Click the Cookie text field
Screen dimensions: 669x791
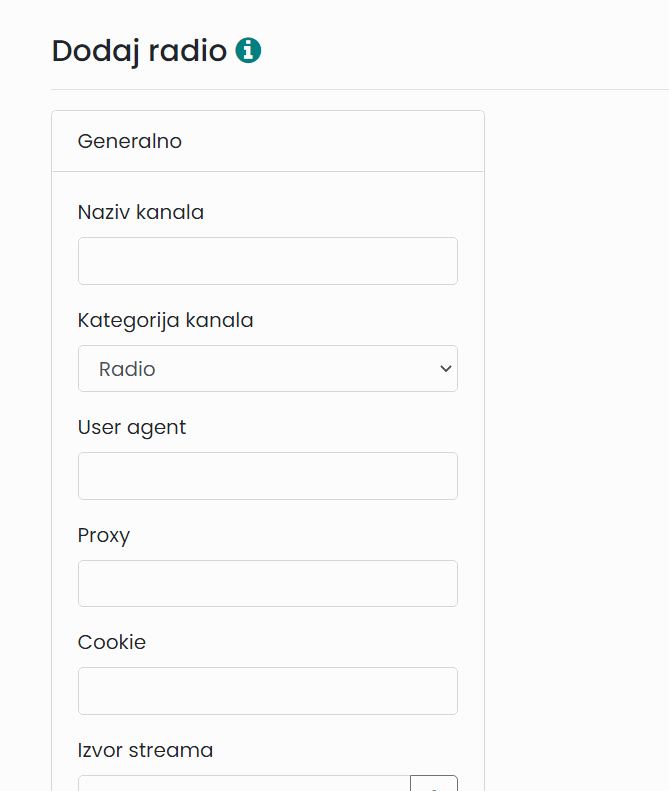pos(268,691)
